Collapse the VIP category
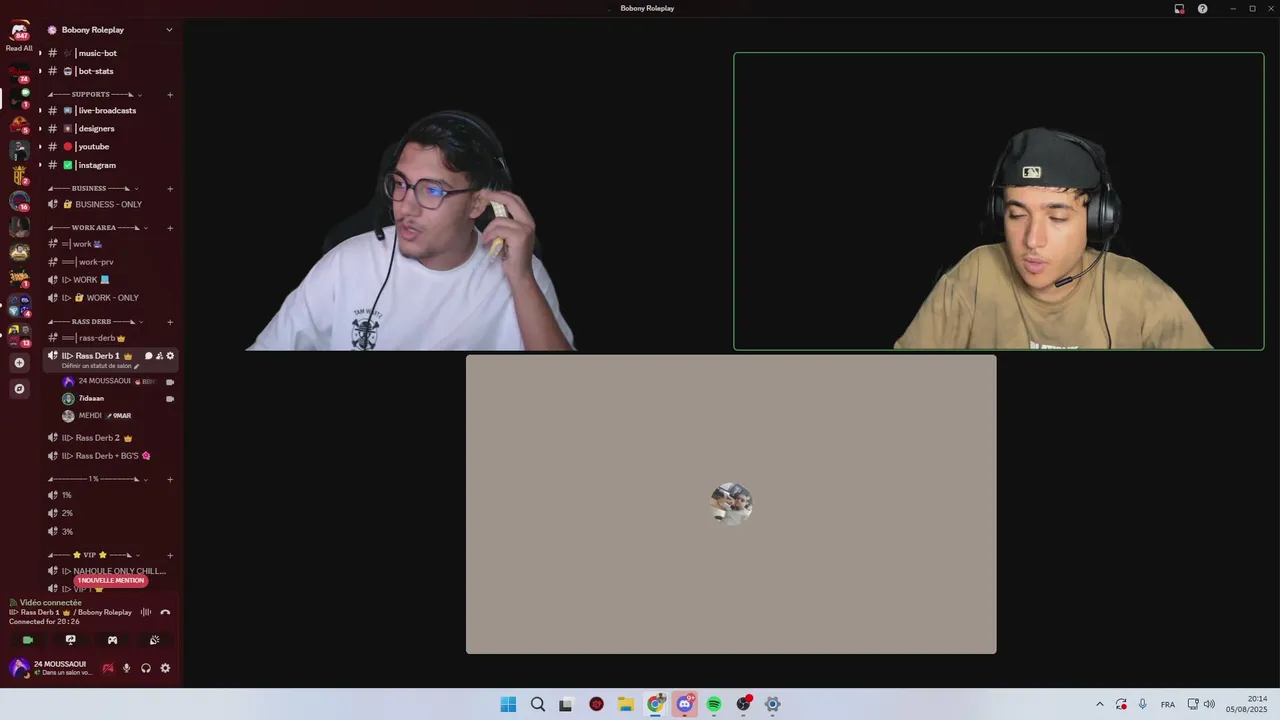The height and width of the screenshot is (720, 1280). [x=93, y=555]
